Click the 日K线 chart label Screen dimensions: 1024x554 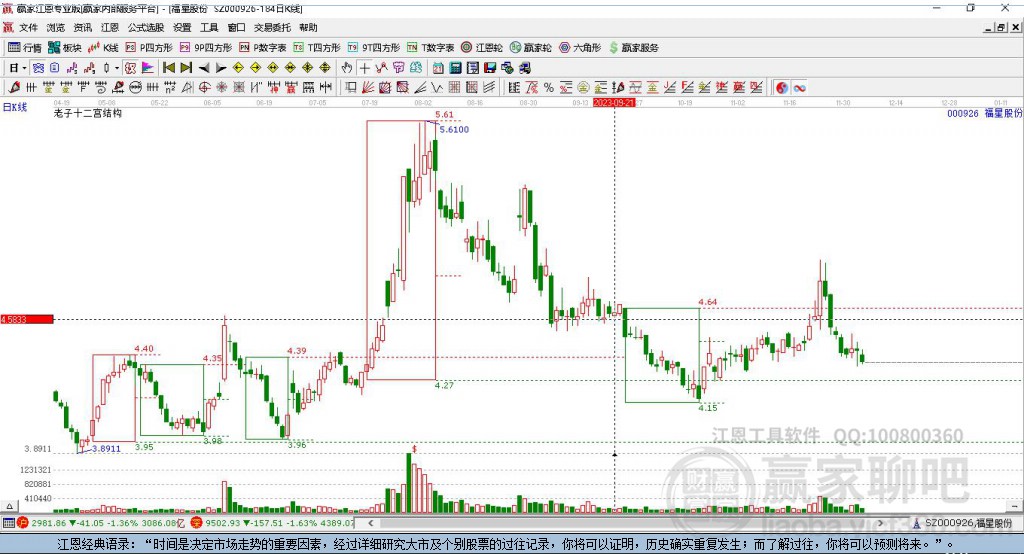[15, 107]
